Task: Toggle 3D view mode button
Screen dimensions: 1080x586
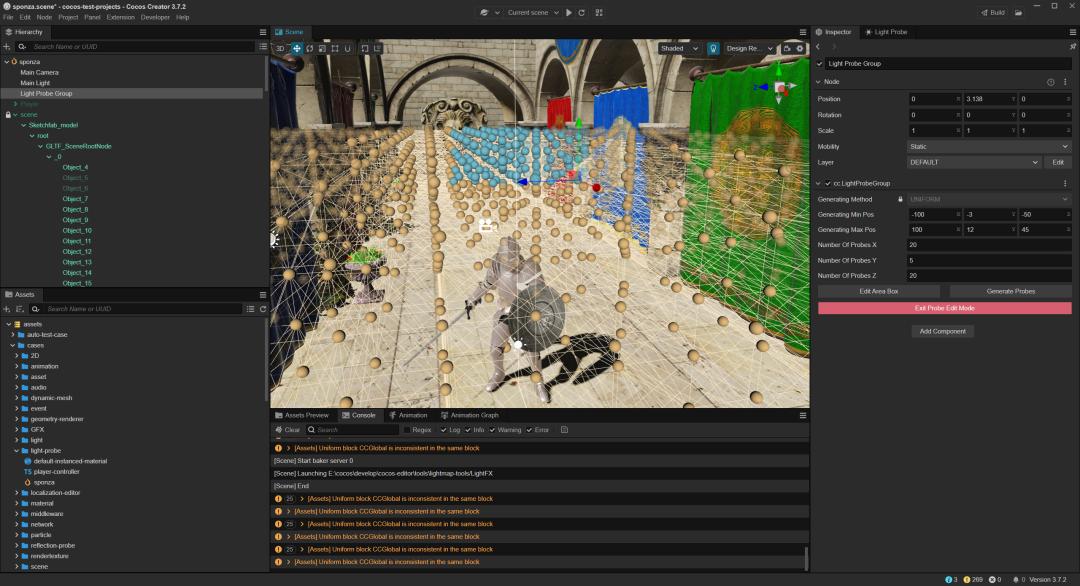Action: pos(280,48)
